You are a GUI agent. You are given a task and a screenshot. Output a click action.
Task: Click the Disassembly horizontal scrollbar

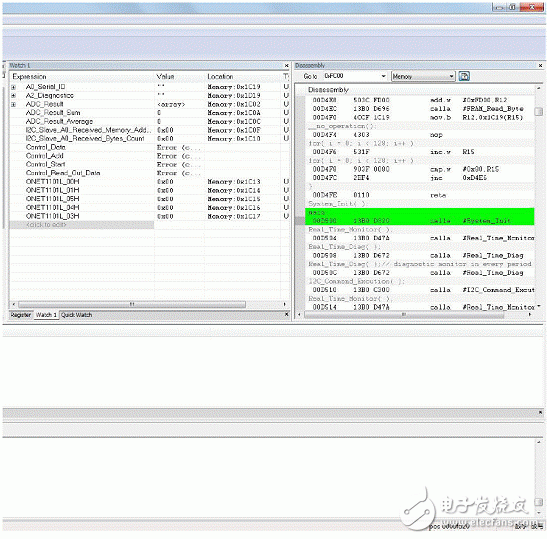click(404, 315)
